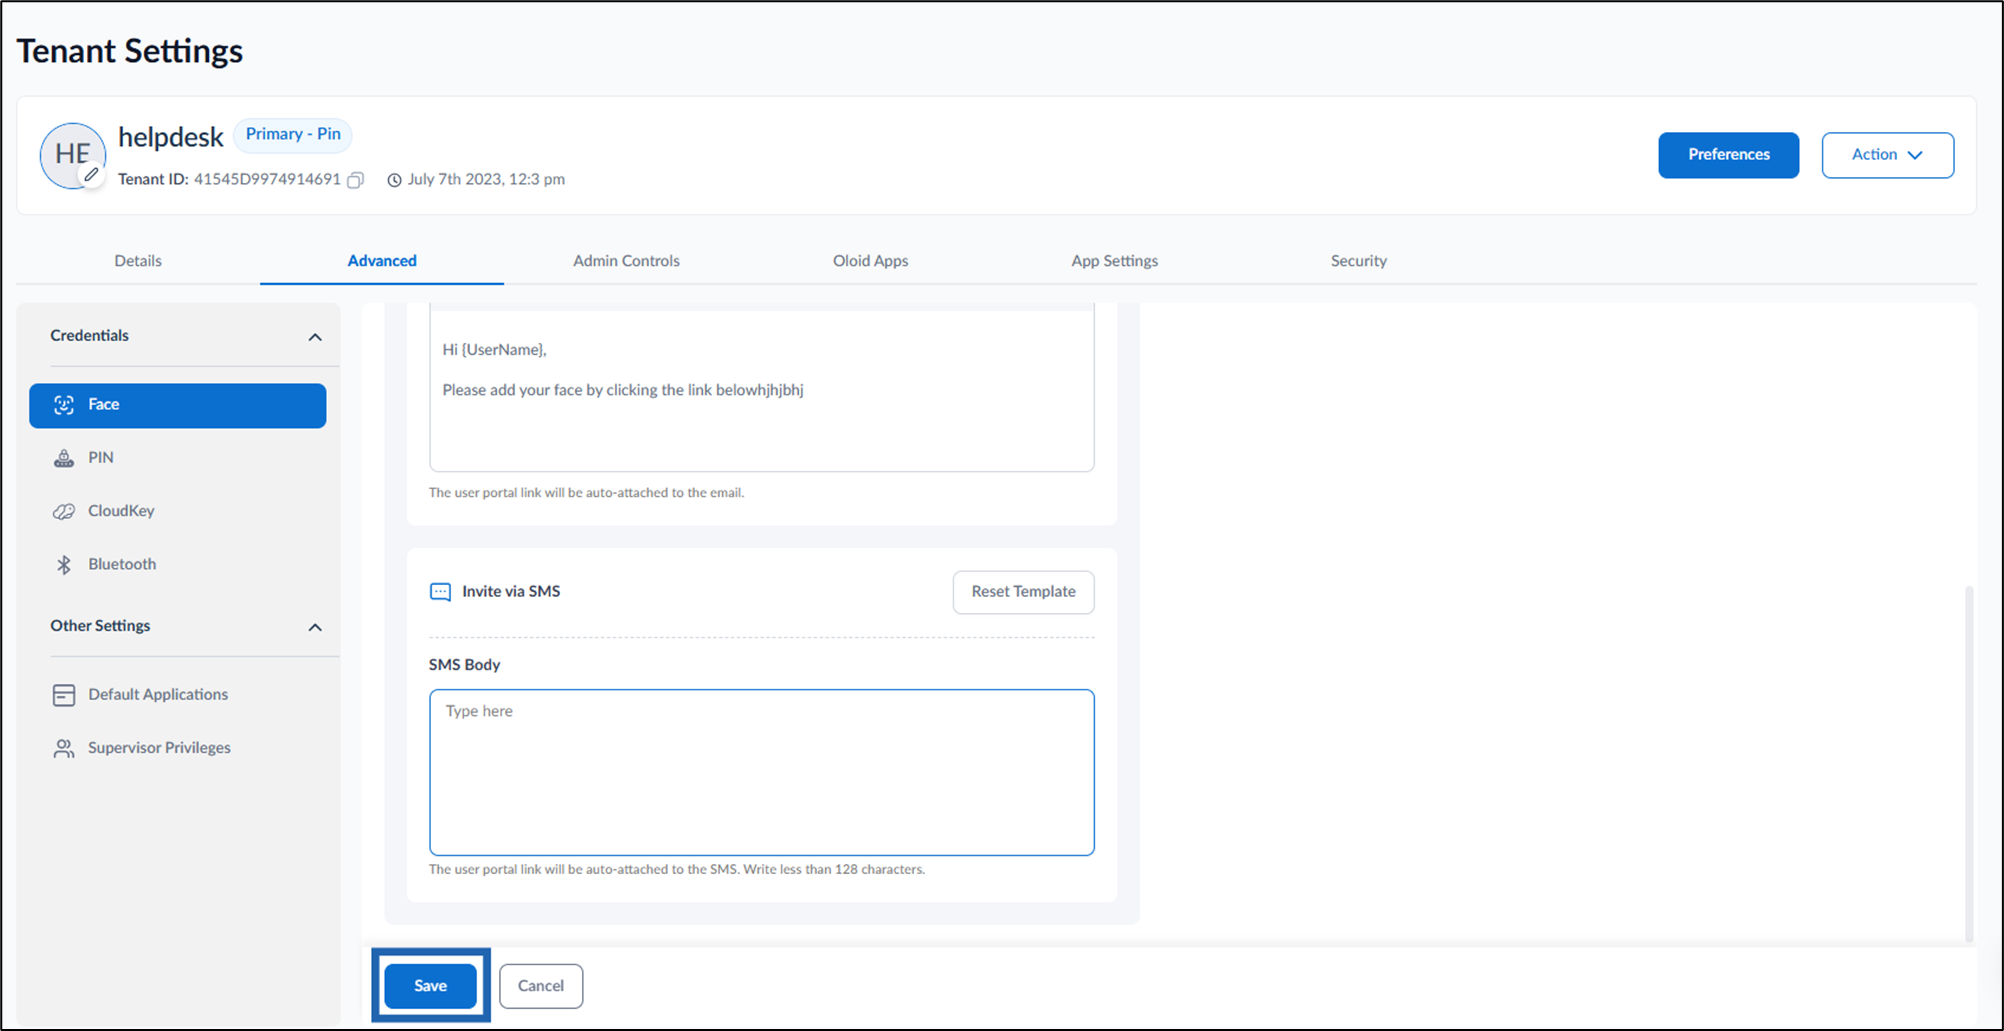Open the Action dropdown
The image size is (2004, 1031).
pos(1887,155)
